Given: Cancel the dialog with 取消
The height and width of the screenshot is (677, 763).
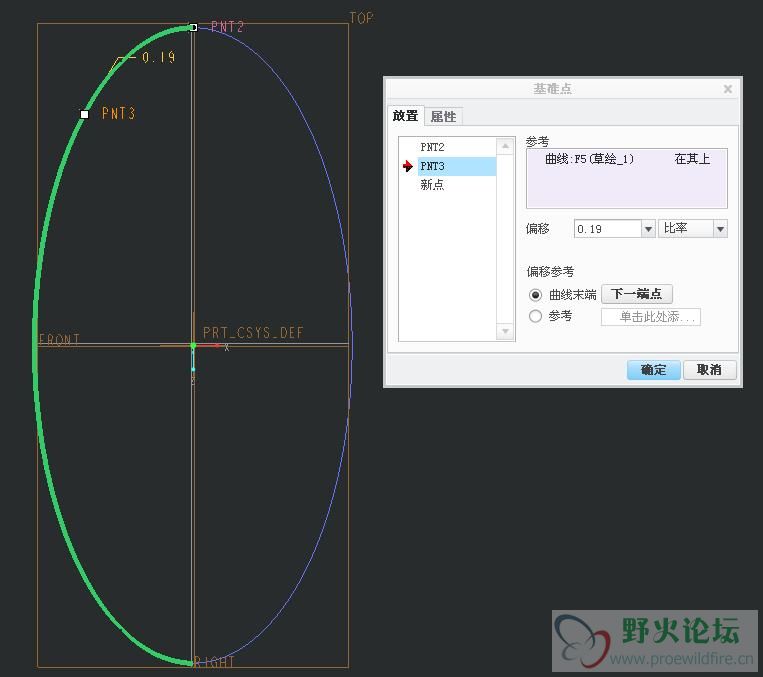Looking at the screenshot, I should coord(709,370).
